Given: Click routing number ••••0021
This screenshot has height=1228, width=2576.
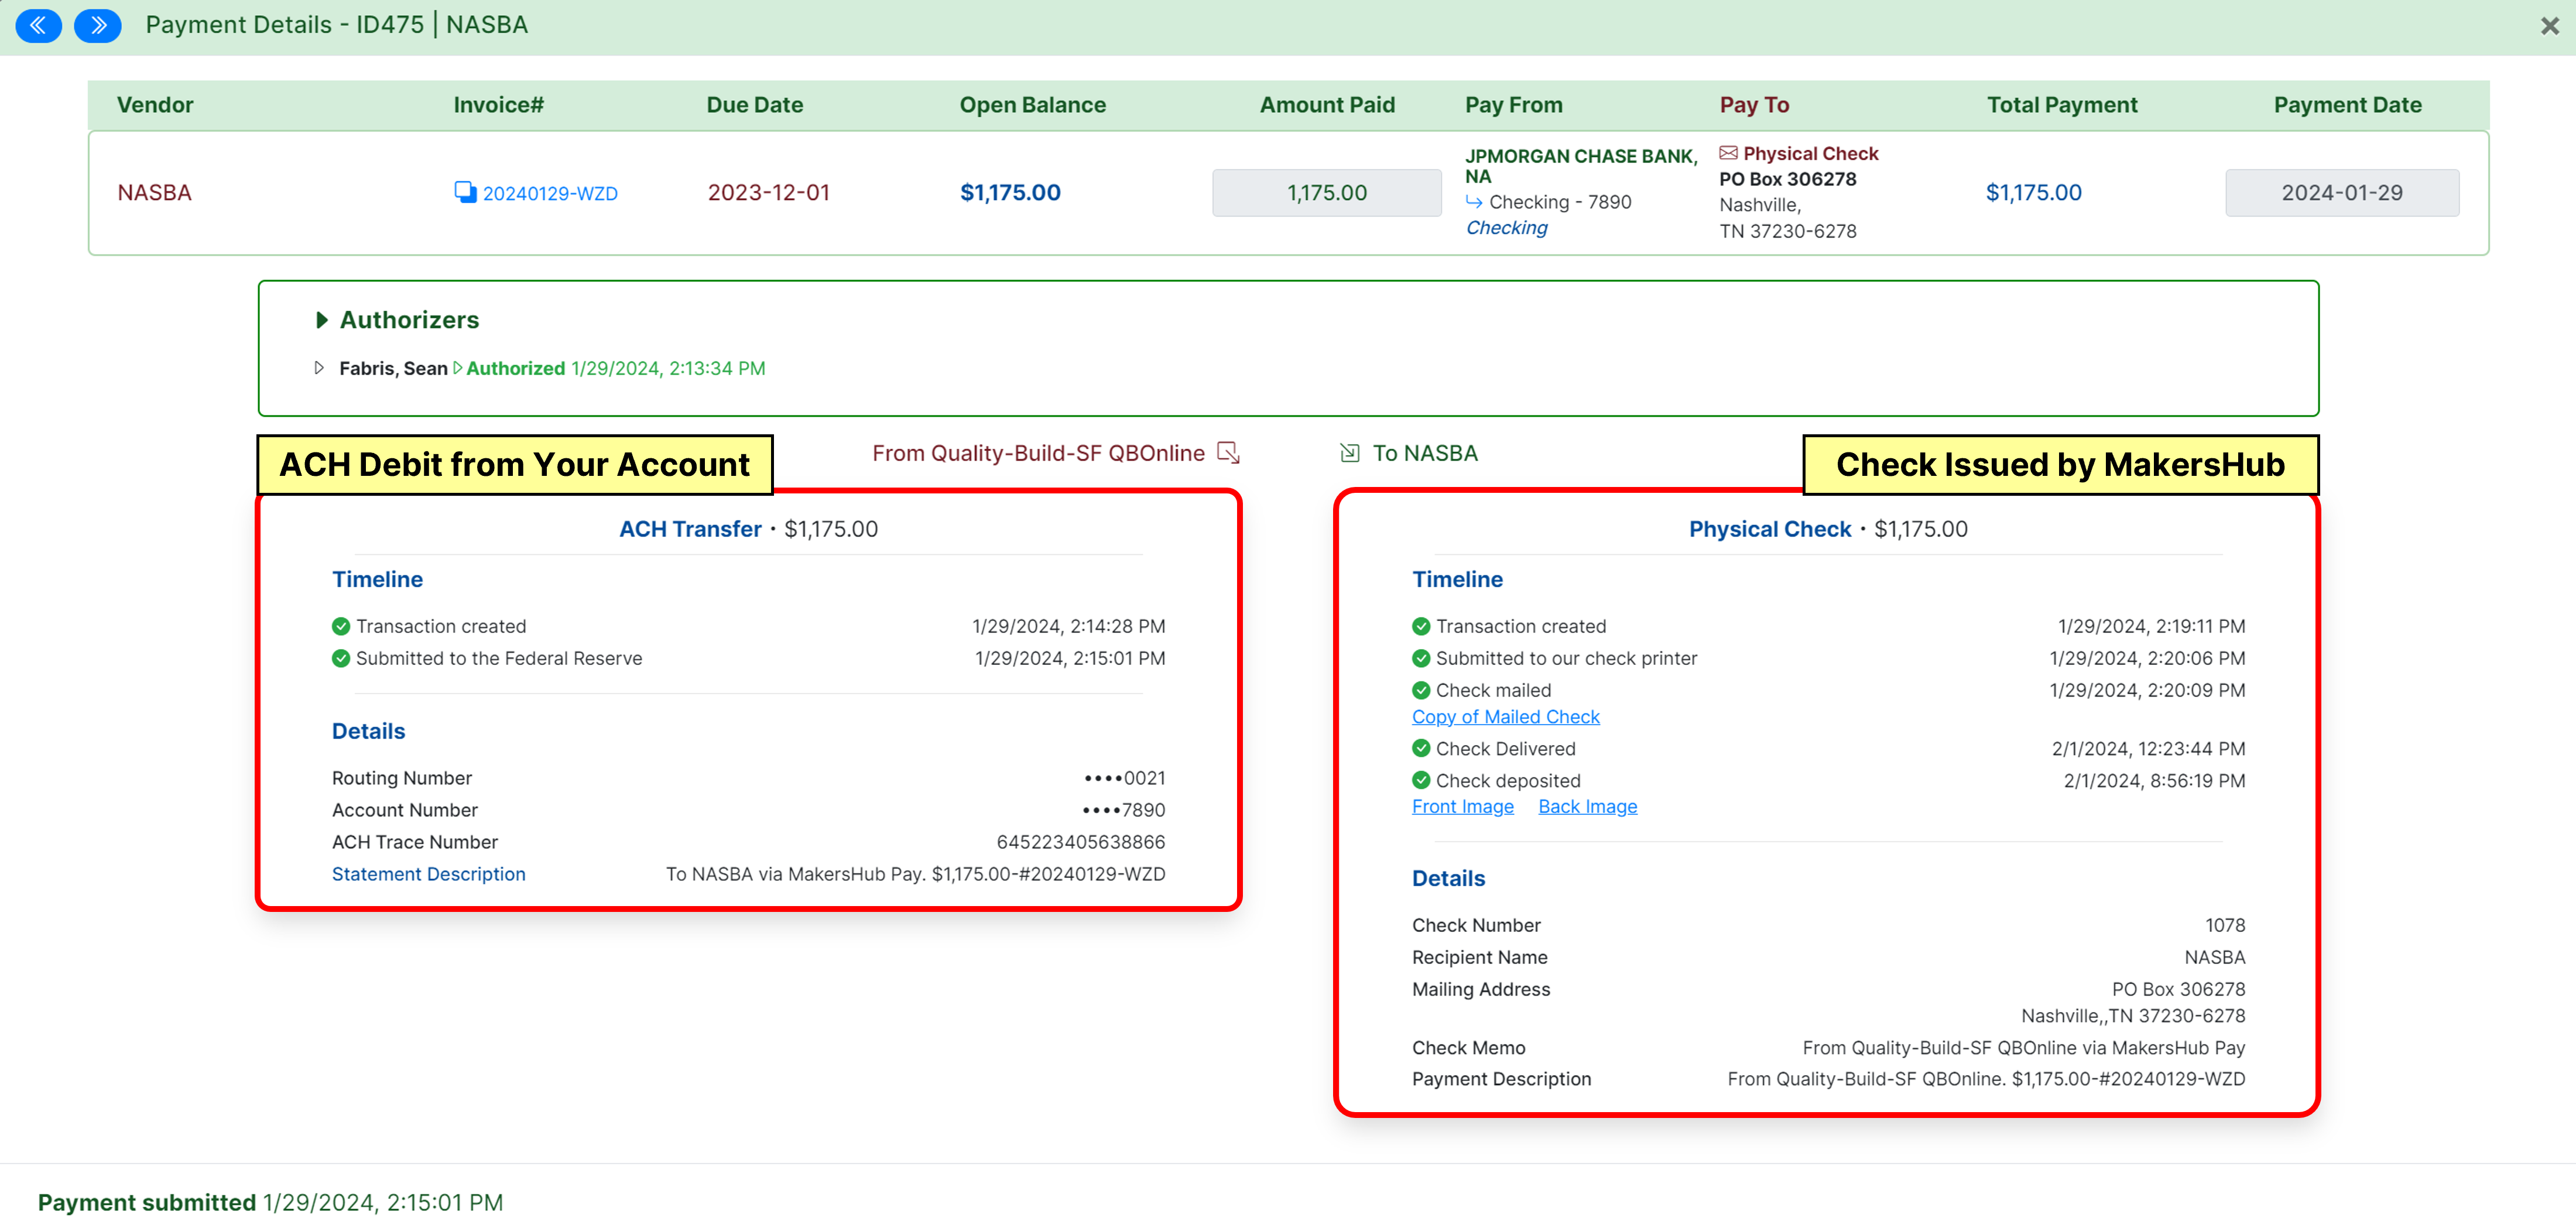Looking at the screenshot, I should click(1124, 778).
